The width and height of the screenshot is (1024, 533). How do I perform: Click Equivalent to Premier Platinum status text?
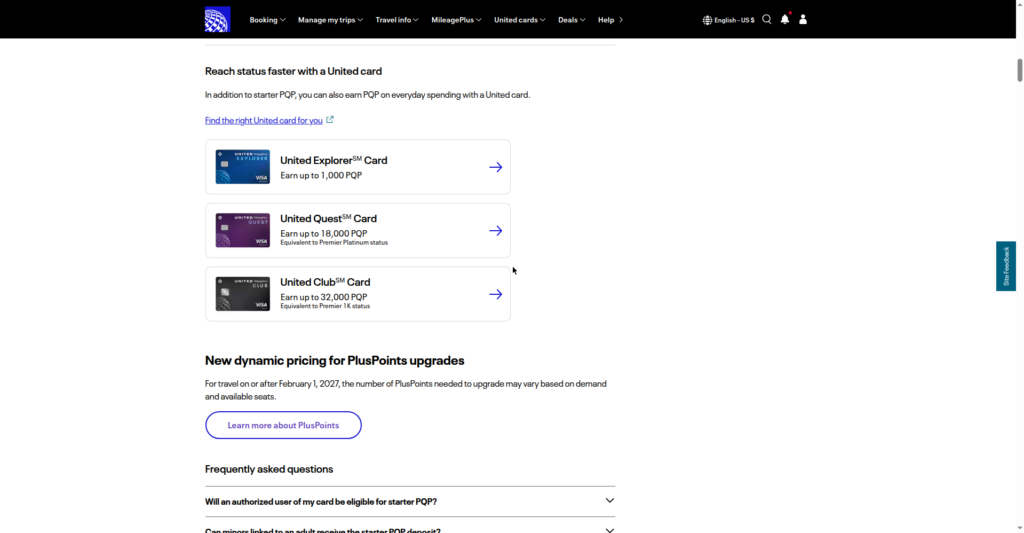click(334, 242)
